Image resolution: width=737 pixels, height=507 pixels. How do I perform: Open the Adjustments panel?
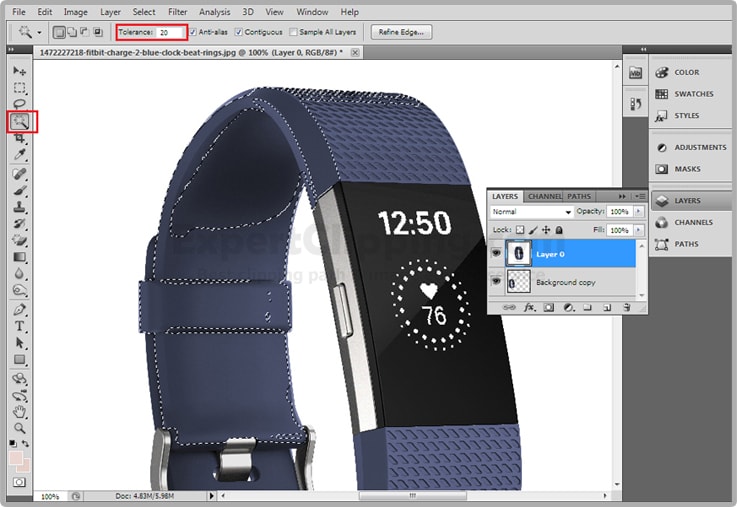pos(700,147)
